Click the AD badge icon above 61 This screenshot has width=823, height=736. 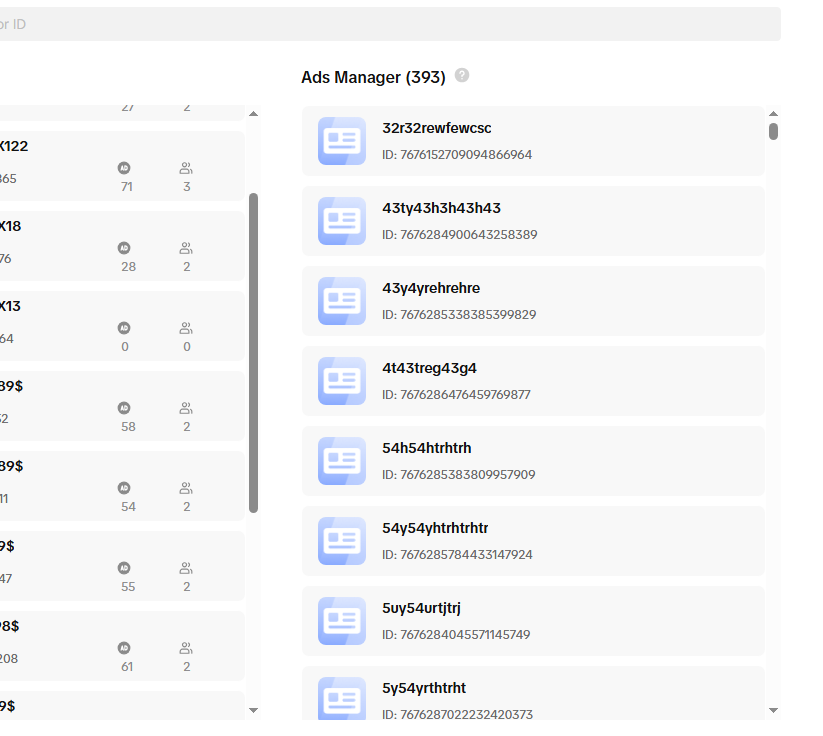[124, 648]
